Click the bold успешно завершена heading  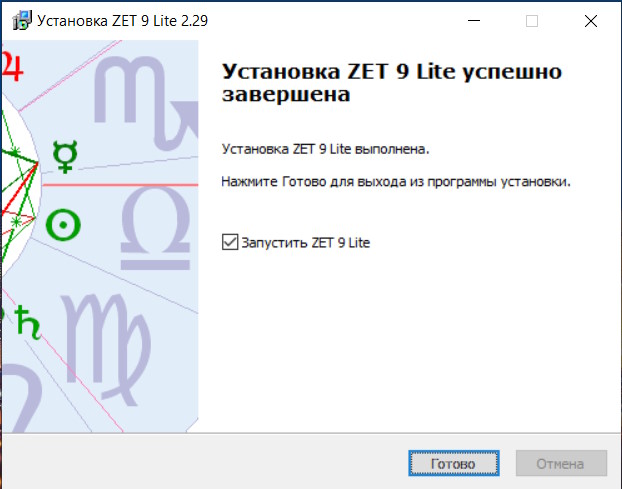390,84
